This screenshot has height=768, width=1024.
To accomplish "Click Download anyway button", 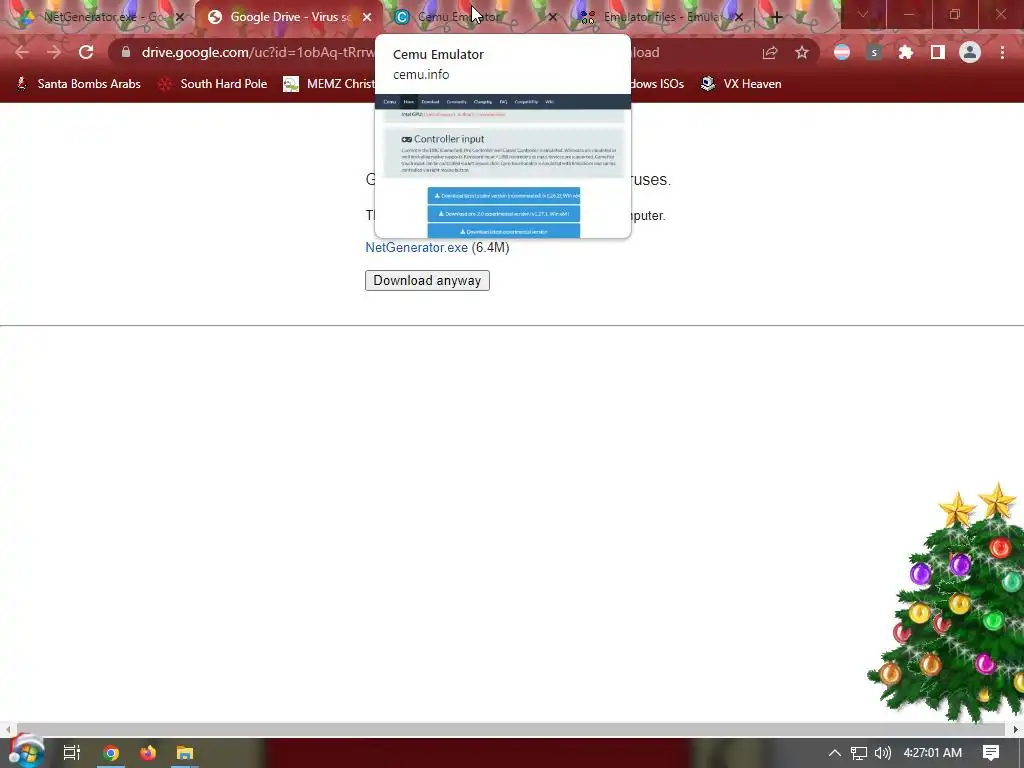I will click(427, 280).
